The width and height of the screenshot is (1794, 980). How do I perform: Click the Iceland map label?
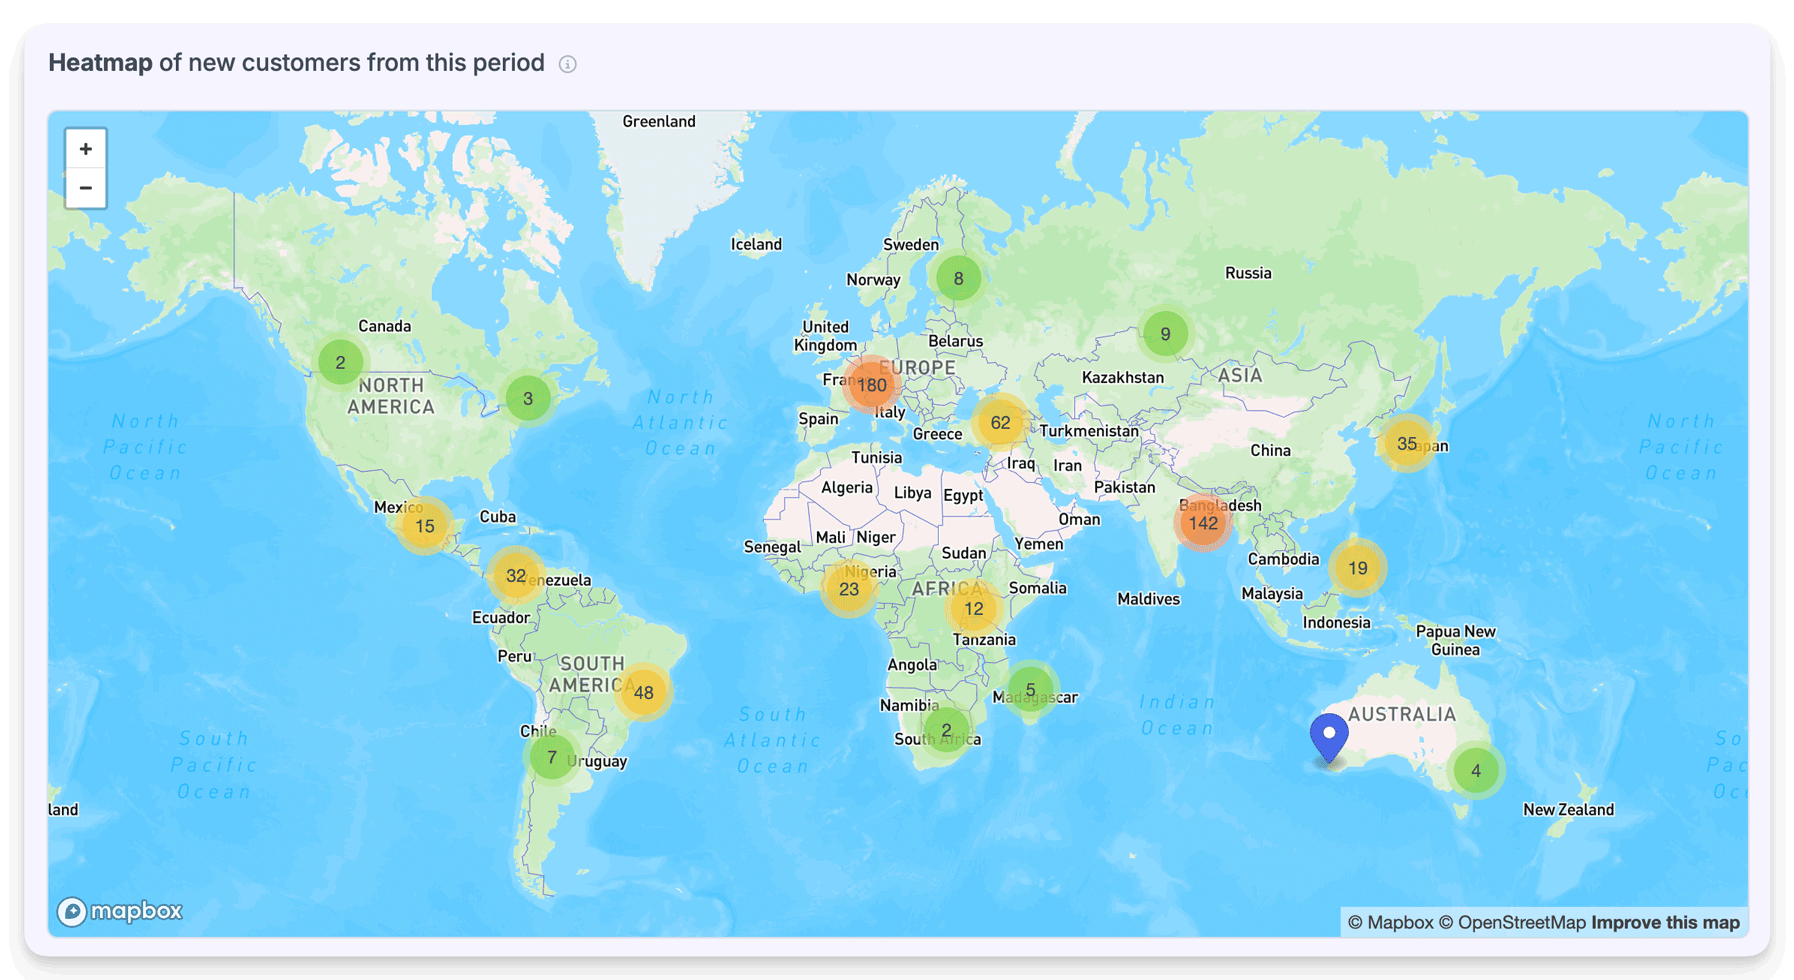pyautogui.click(x=756, y=244)
